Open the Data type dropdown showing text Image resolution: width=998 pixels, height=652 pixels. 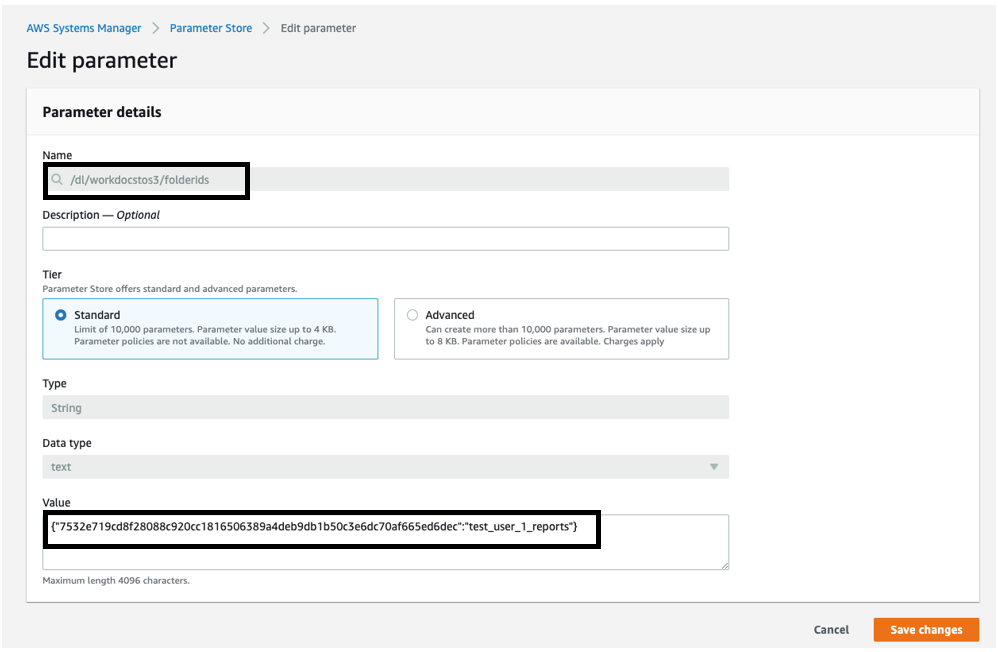point(714,466)
